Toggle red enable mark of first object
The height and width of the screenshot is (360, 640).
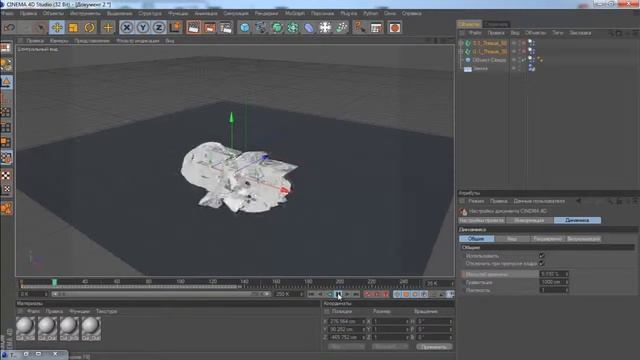click(x=524, y=43)
